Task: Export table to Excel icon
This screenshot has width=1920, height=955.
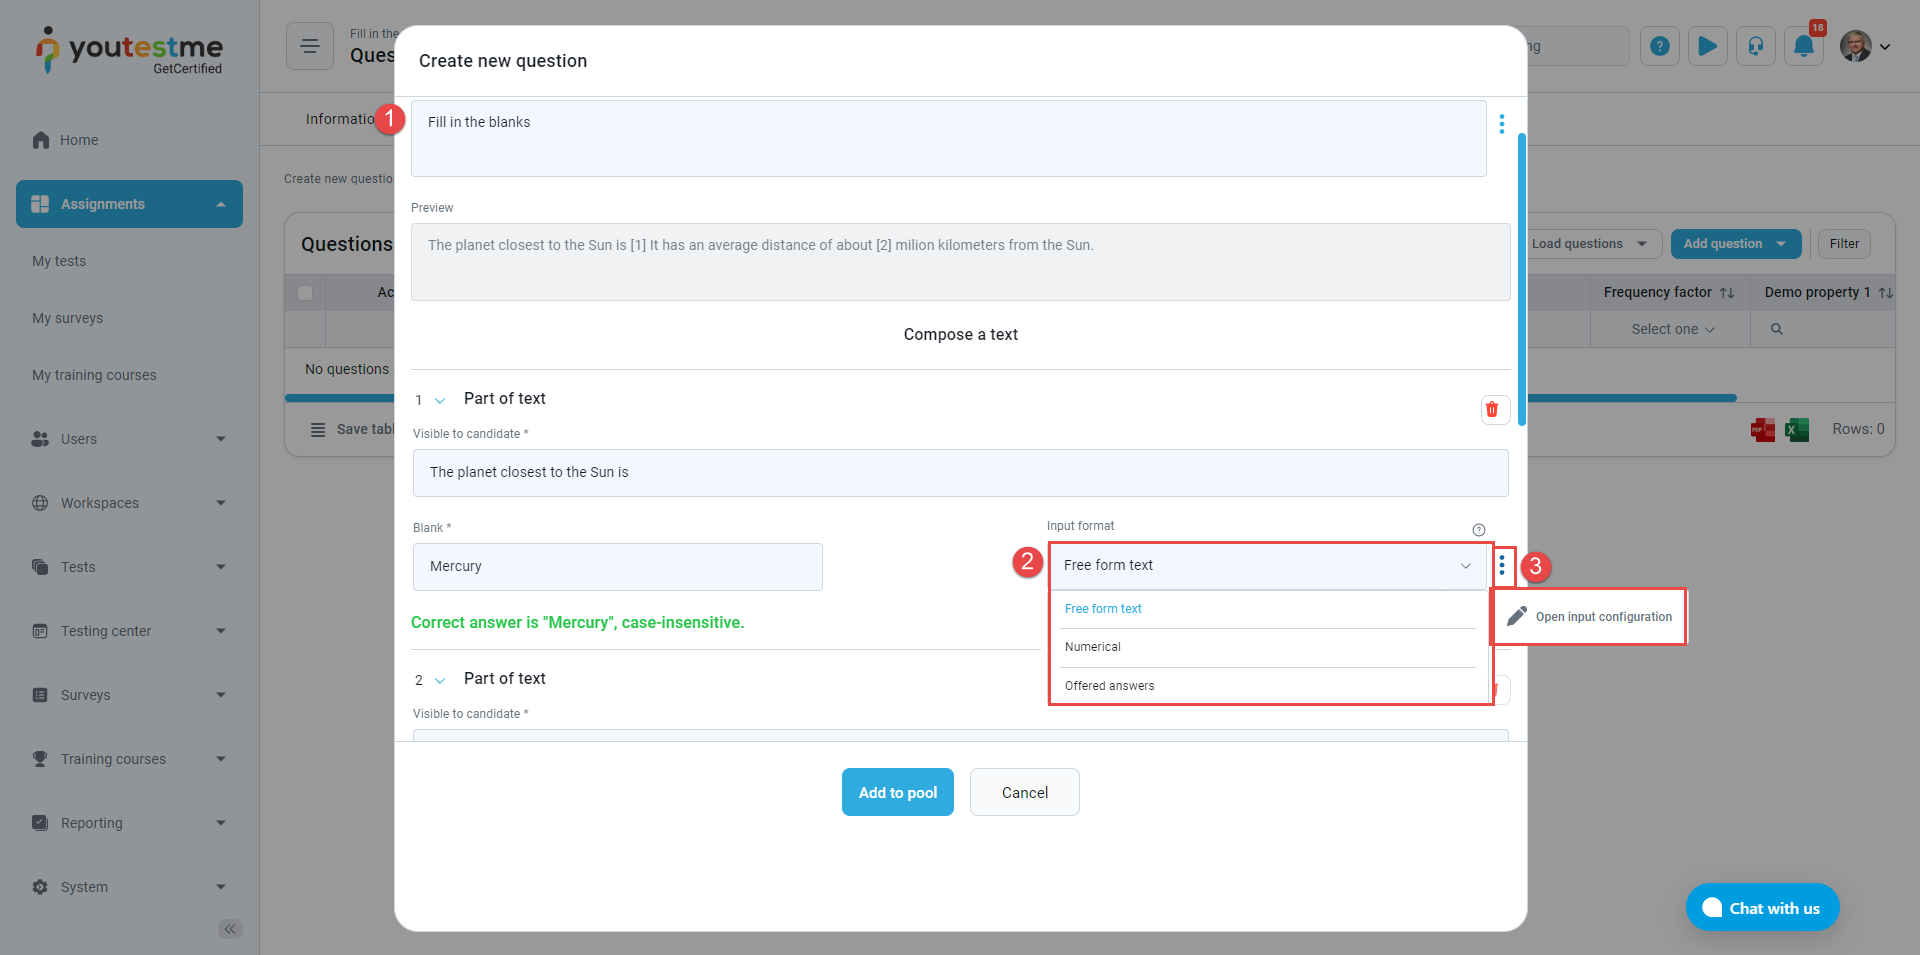Action: (x=1797, y=430)
